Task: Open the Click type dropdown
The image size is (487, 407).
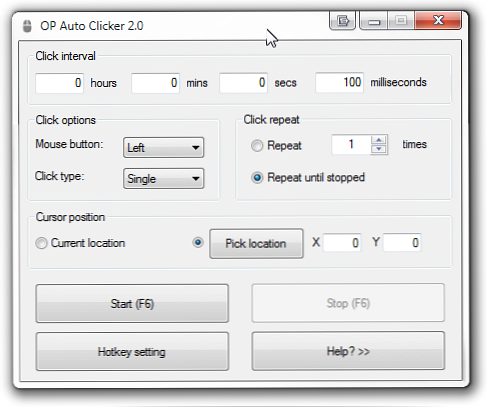Action: 163,179
